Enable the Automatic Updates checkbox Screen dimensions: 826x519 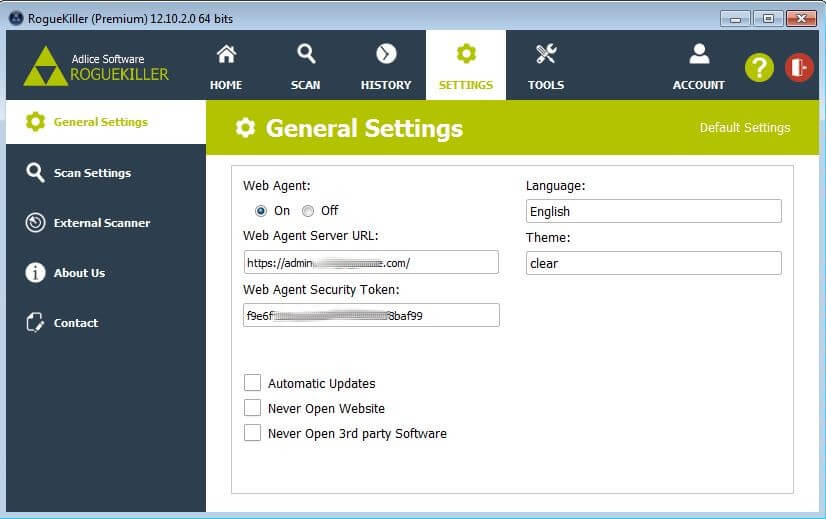coord(253,383)
